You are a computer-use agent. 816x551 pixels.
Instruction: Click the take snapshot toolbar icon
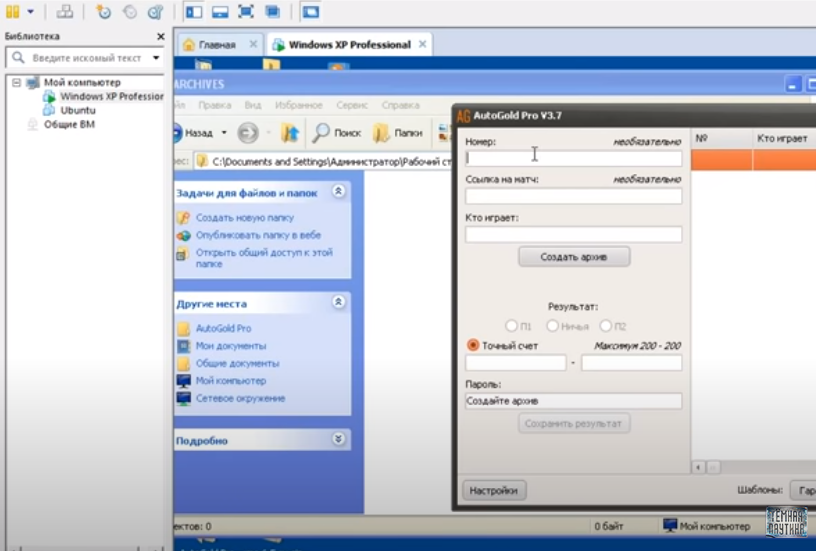pos(104,12)
